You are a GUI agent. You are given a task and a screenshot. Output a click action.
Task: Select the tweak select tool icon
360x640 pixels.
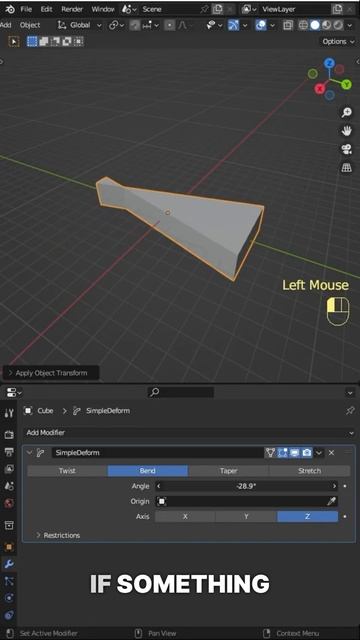pos(14,41)
